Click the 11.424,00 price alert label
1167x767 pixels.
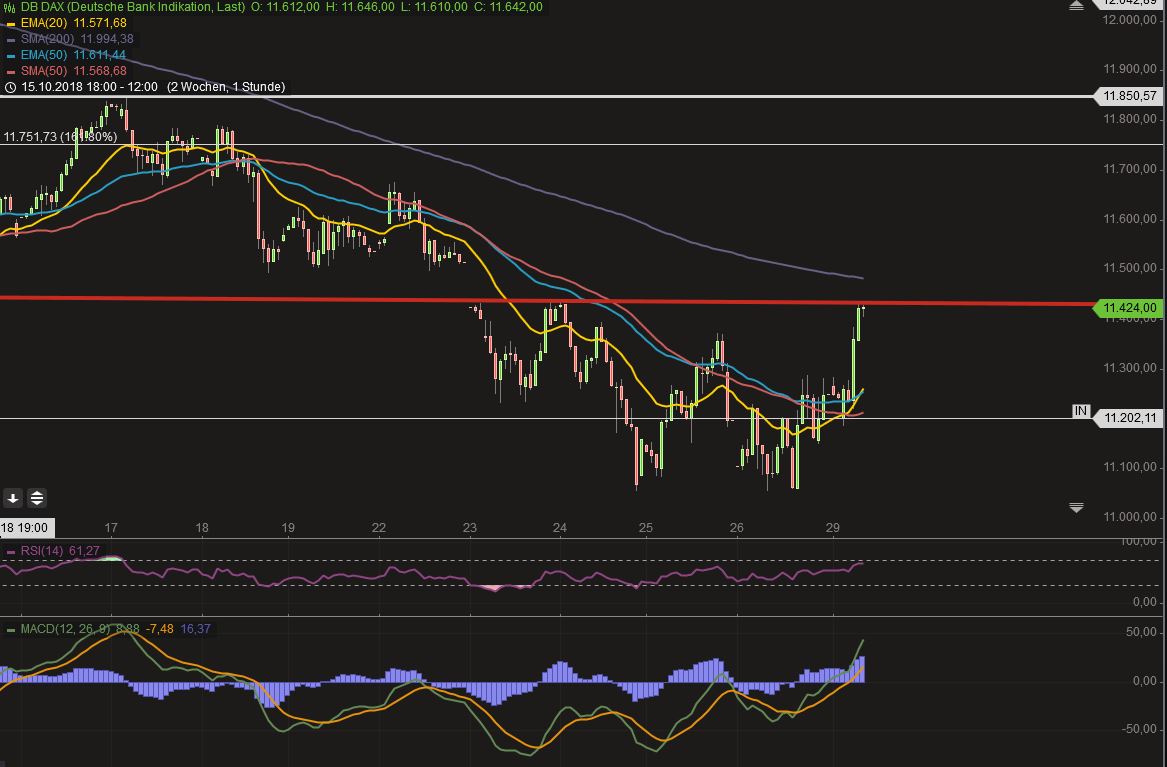click(1128, 308)
